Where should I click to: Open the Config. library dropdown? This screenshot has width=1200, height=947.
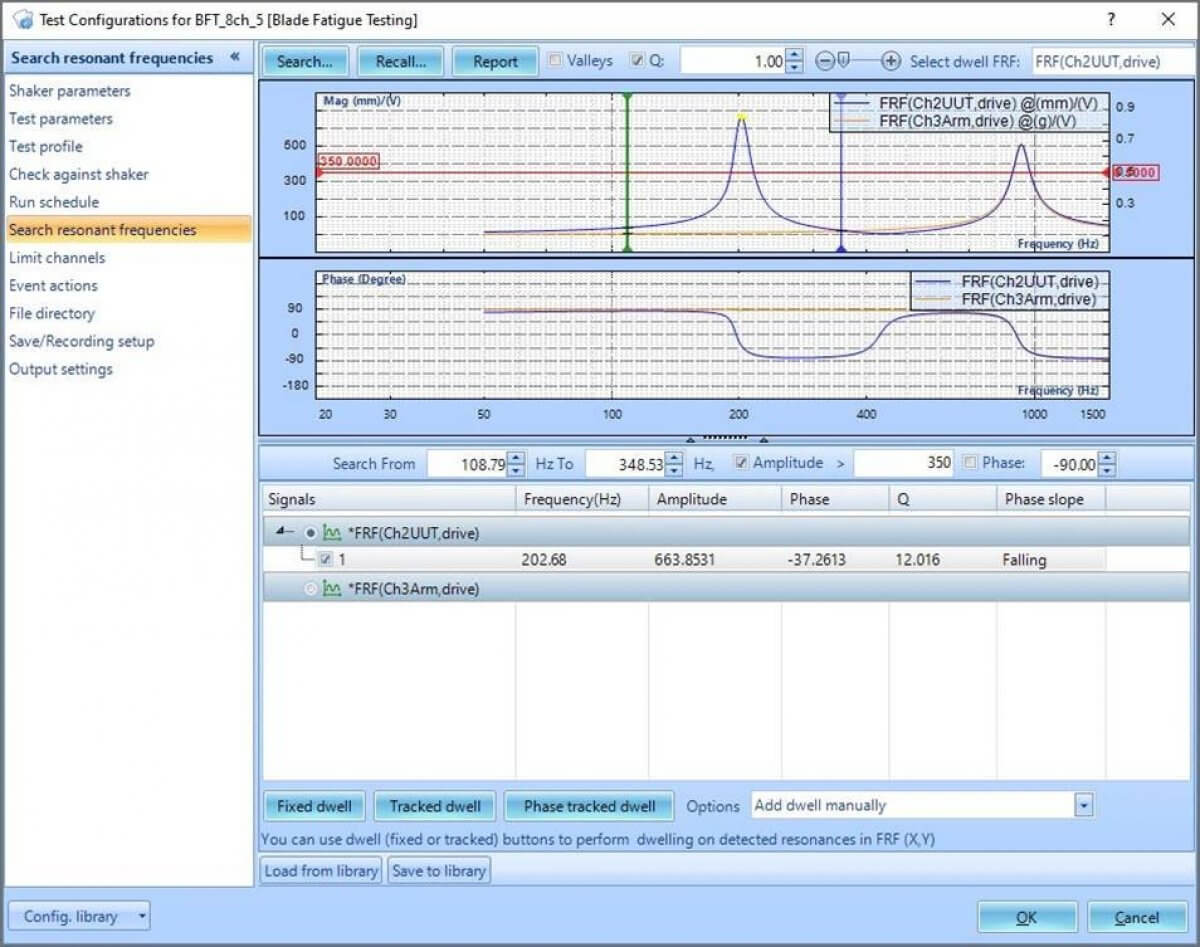coord(79,916)
